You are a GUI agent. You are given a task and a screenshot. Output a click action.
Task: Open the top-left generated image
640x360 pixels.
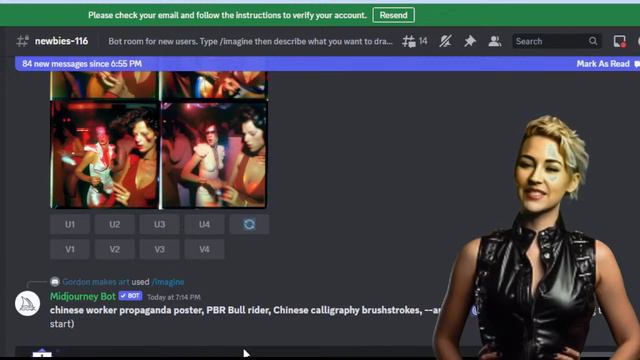[x=104, y=85]
